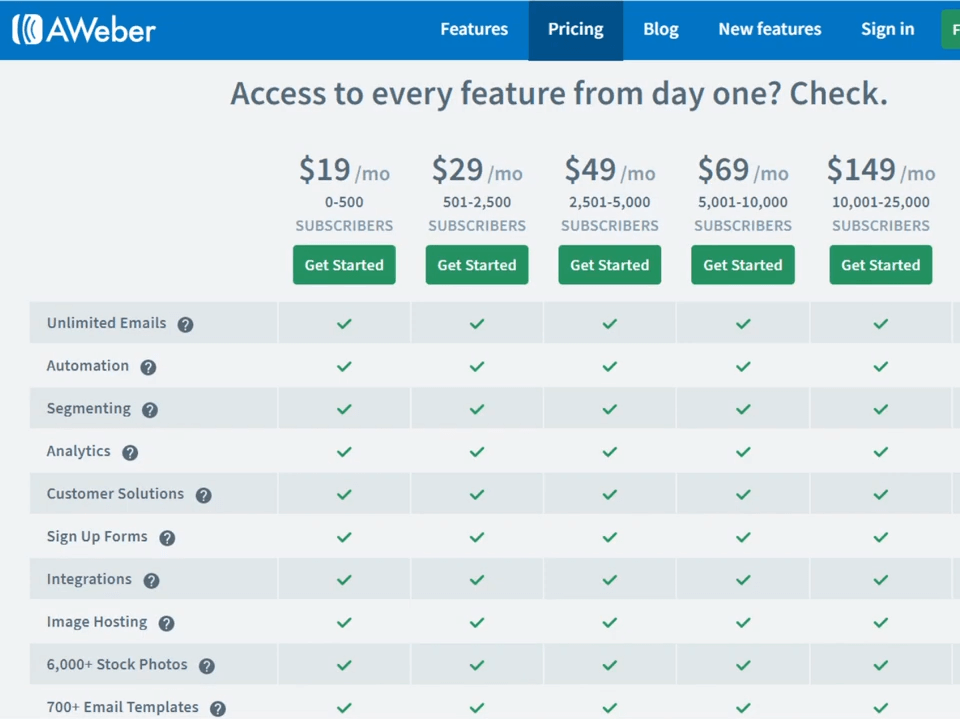Open the Features menu item
Image resolution: width=960 pixels, height=719 pixels.
(x=474, y=29)
